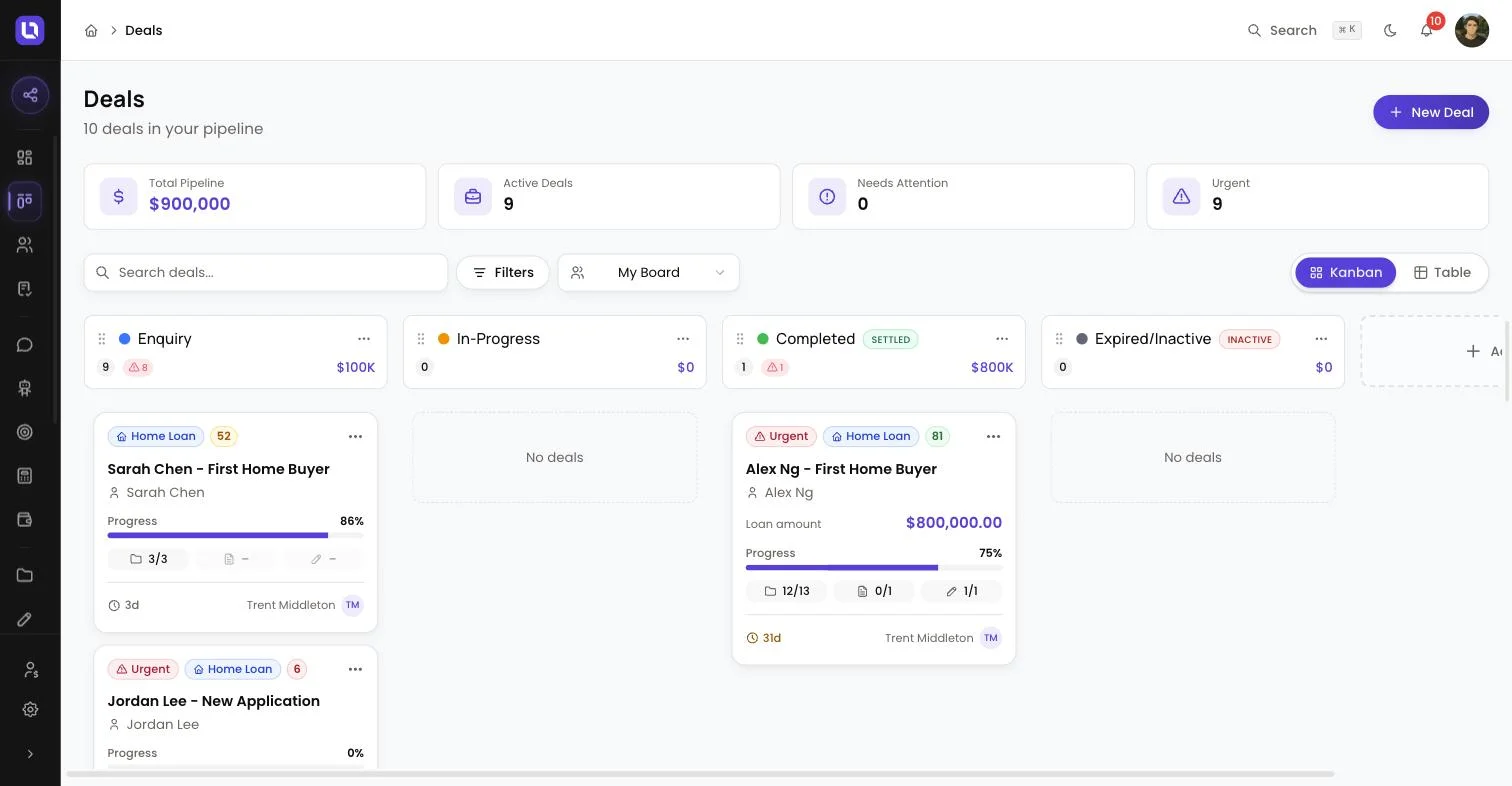
Task: Open the settings gear in sidebar
Action: click(30, 709)
